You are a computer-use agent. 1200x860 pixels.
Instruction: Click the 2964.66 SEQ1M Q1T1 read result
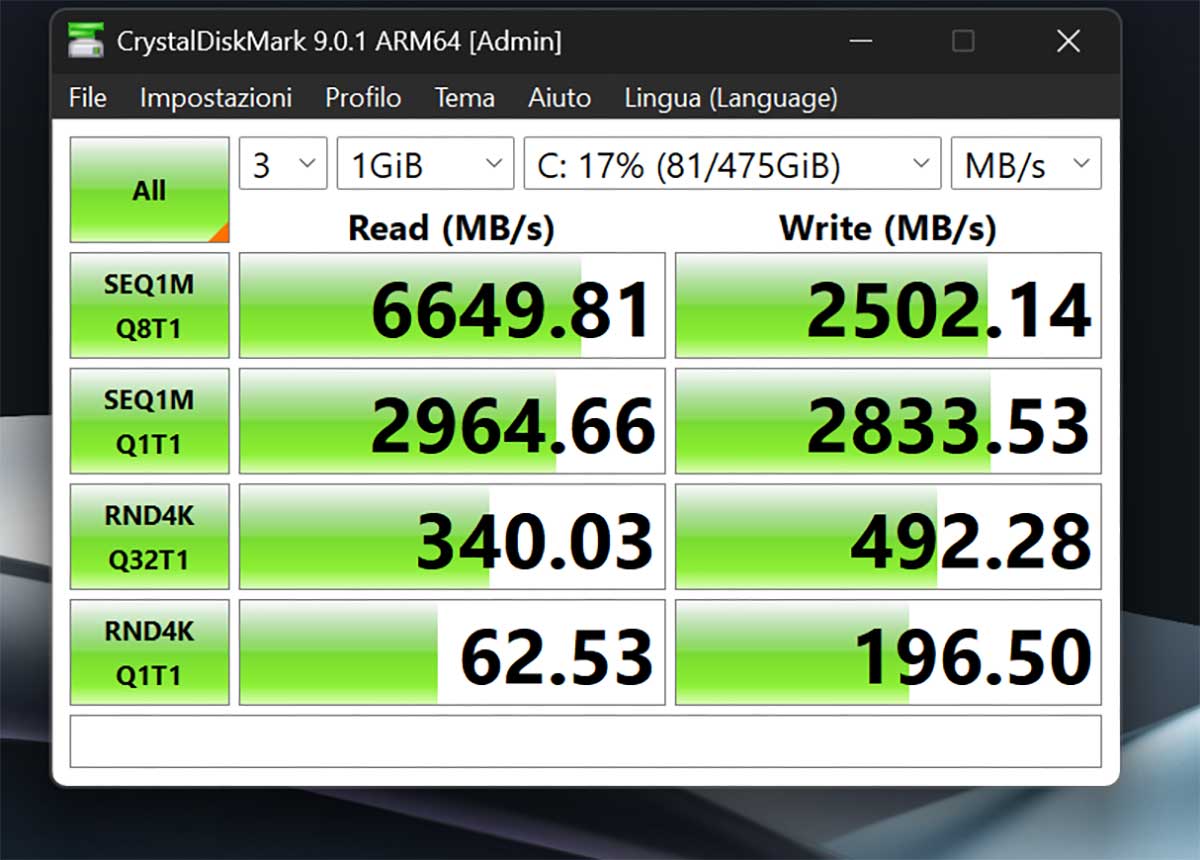click(452, 421)
